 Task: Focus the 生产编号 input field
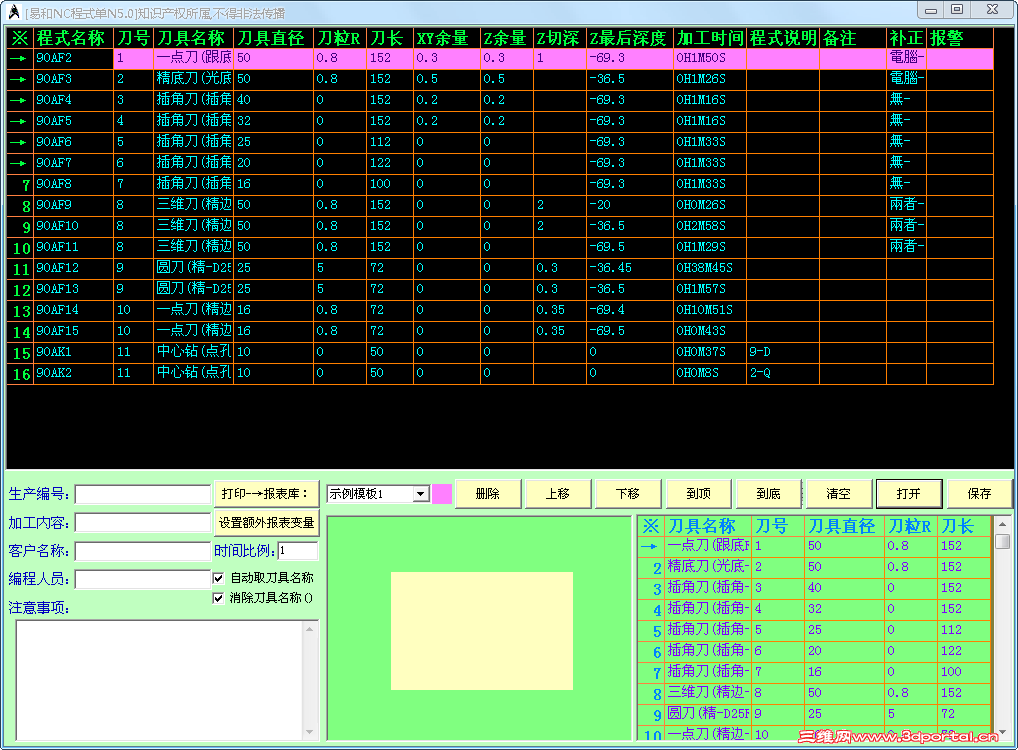coord(143,495)
